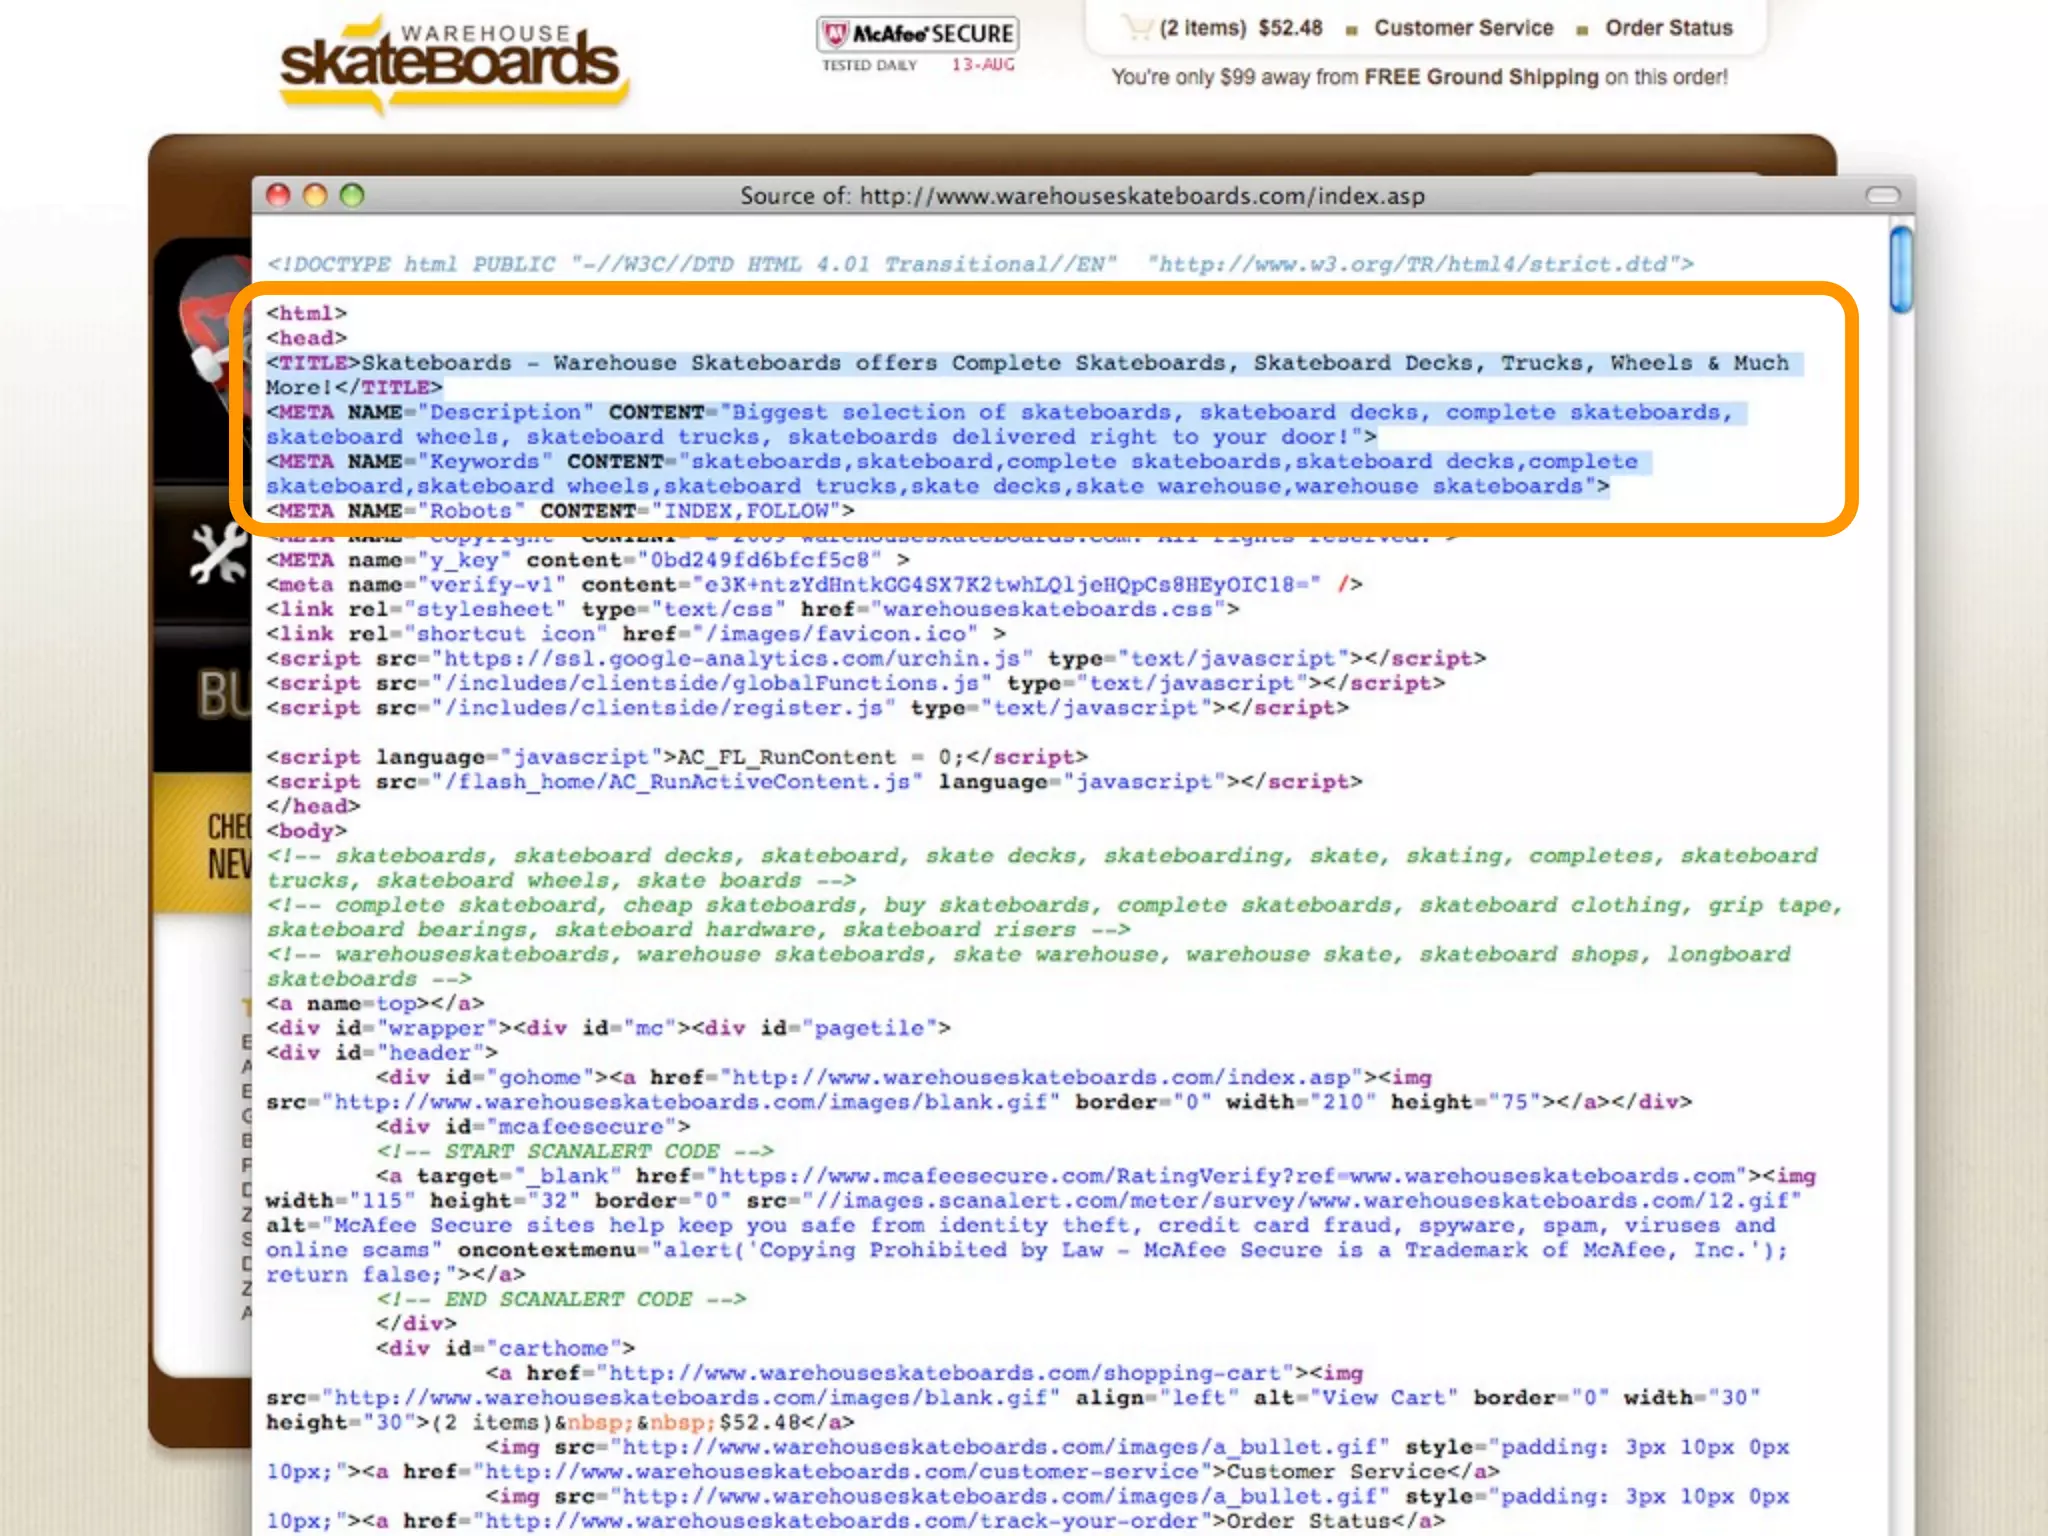Zoom source window with green button
2048x1536 pixels.
pyautogui.click(x=352, y=195)
